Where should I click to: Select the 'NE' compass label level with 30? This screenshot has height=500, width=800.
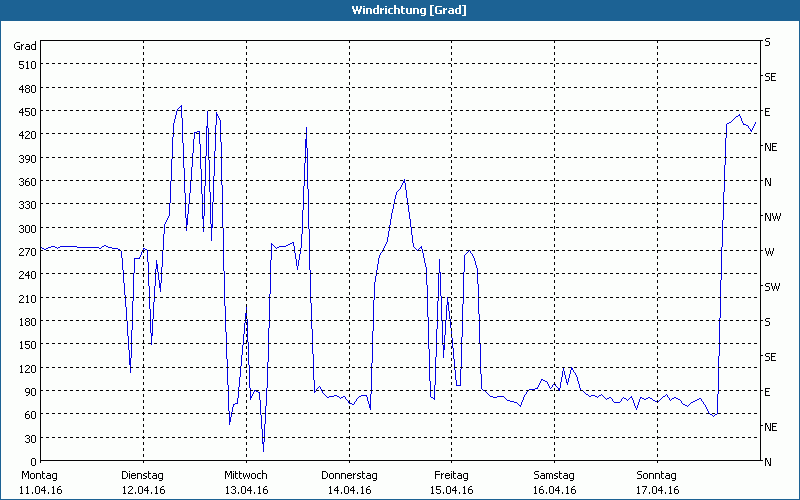(770, 427)
